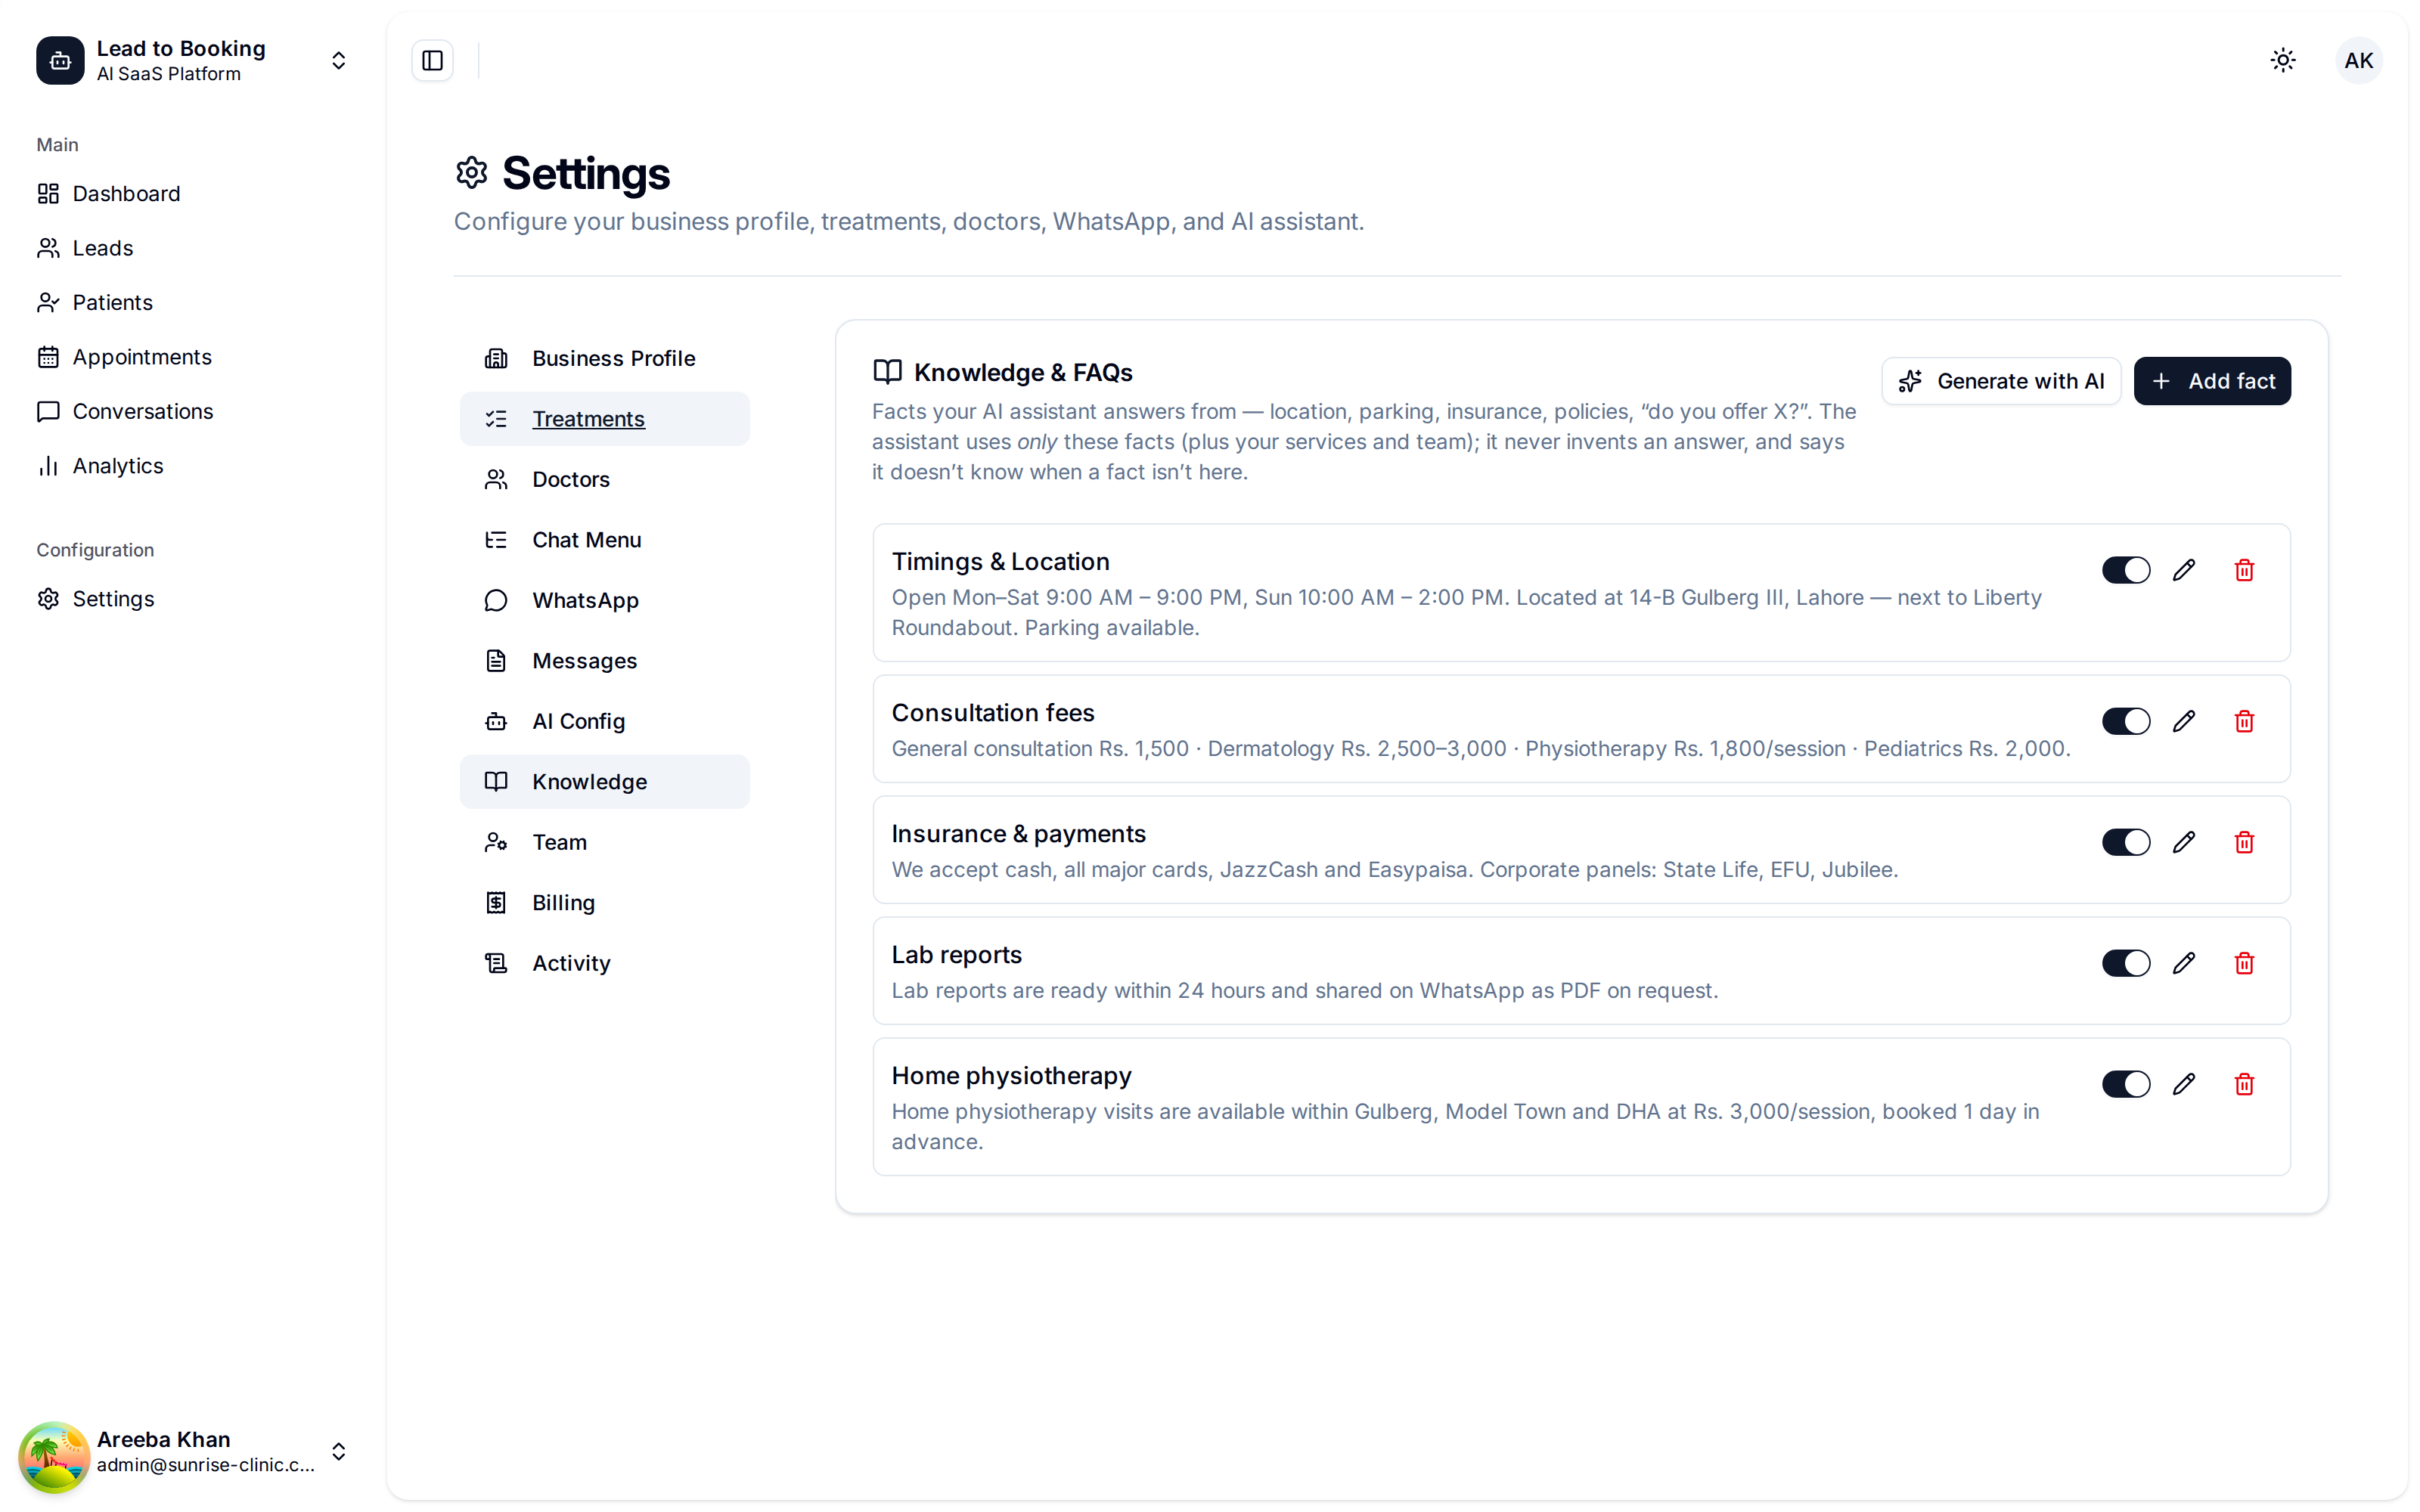Toggle the sidebar panel icon
This screenshot has height=1512, width=2420.
432,60
